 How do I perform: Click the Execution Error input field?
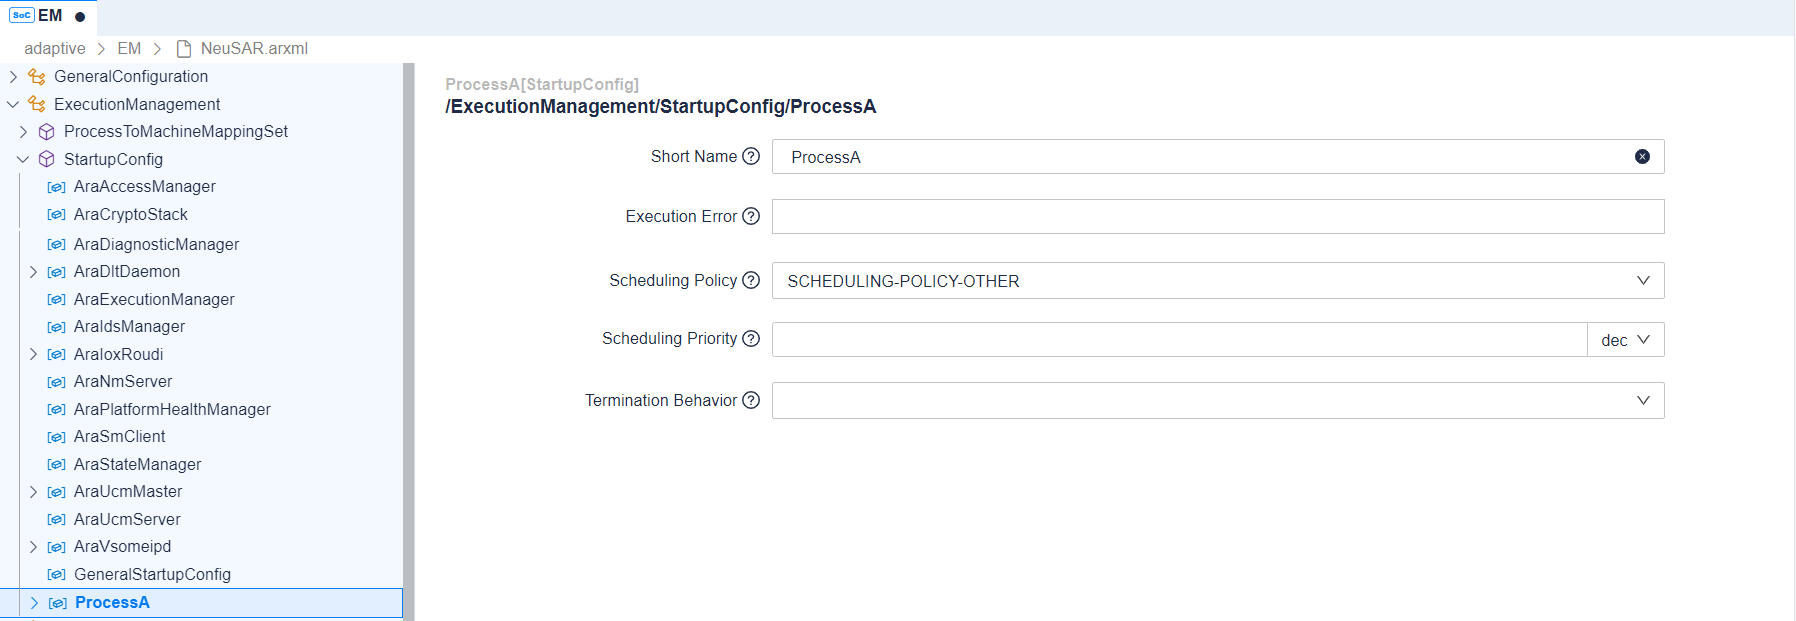(x=1217, y=216)
